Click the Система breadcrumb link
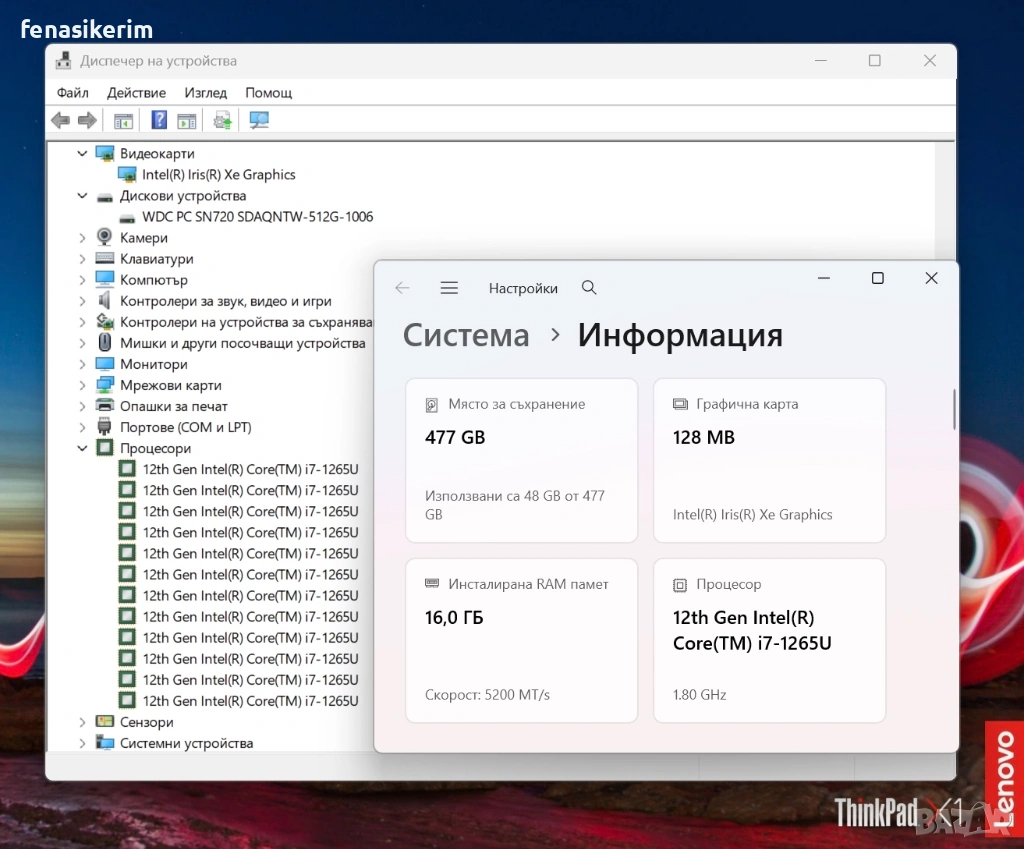The height and width of the screenshot is (849, 1024). [x=466, y=335]
